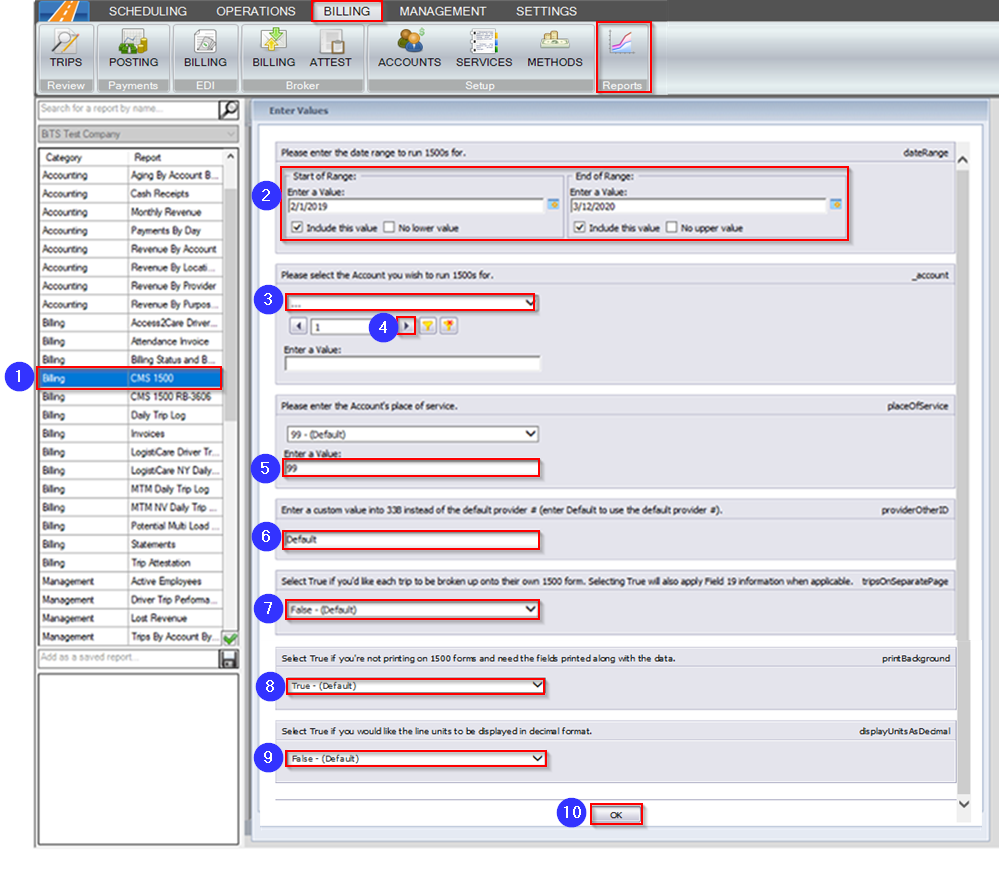Click the save report floppy disk icon
The width and height of the screenshot is (999, 881).
click(228, 659)
